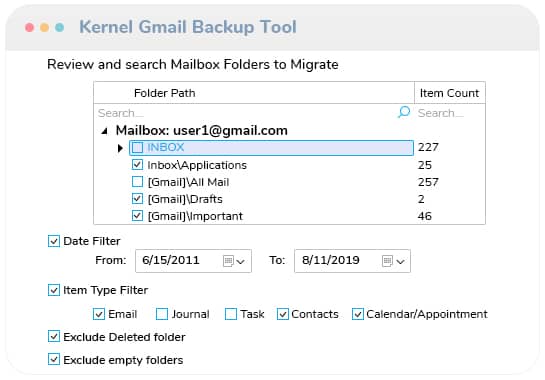Uncheck the Calendar/Appointment item type
The image size is (545, 380).
[358, 314]
